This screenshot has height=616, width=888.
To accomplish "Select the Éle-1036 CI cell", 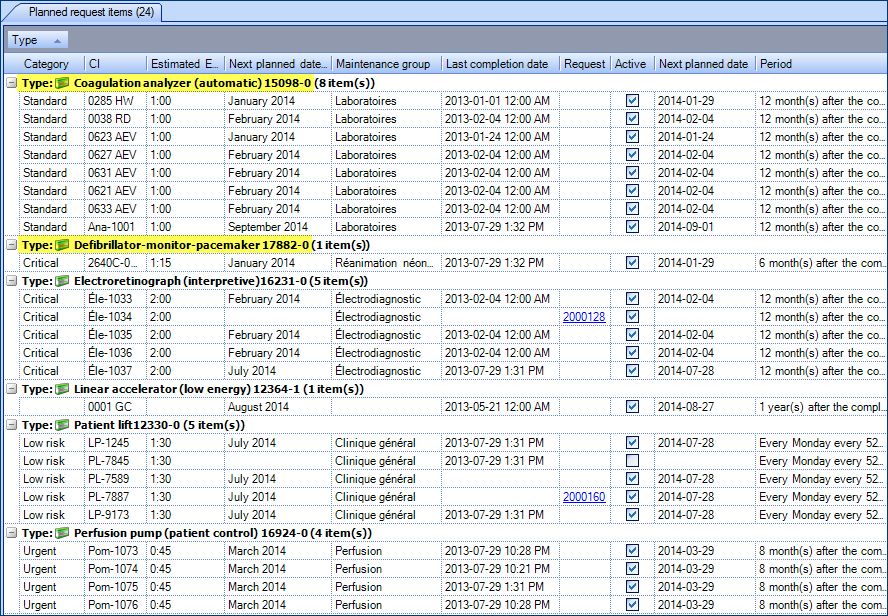I will pos(115,353).
